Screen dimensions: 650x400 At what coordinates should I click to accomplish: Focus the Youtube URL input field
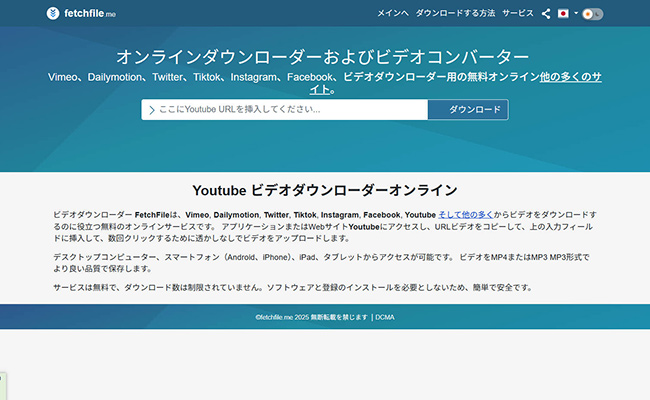[284, 110]
